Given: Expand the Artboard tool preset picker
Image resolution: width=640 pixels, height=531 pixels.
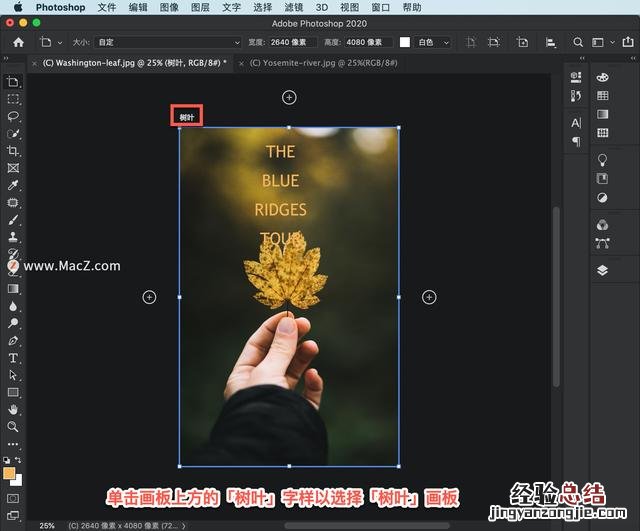Looking at the screenshot, I should (x=52, y=43).
